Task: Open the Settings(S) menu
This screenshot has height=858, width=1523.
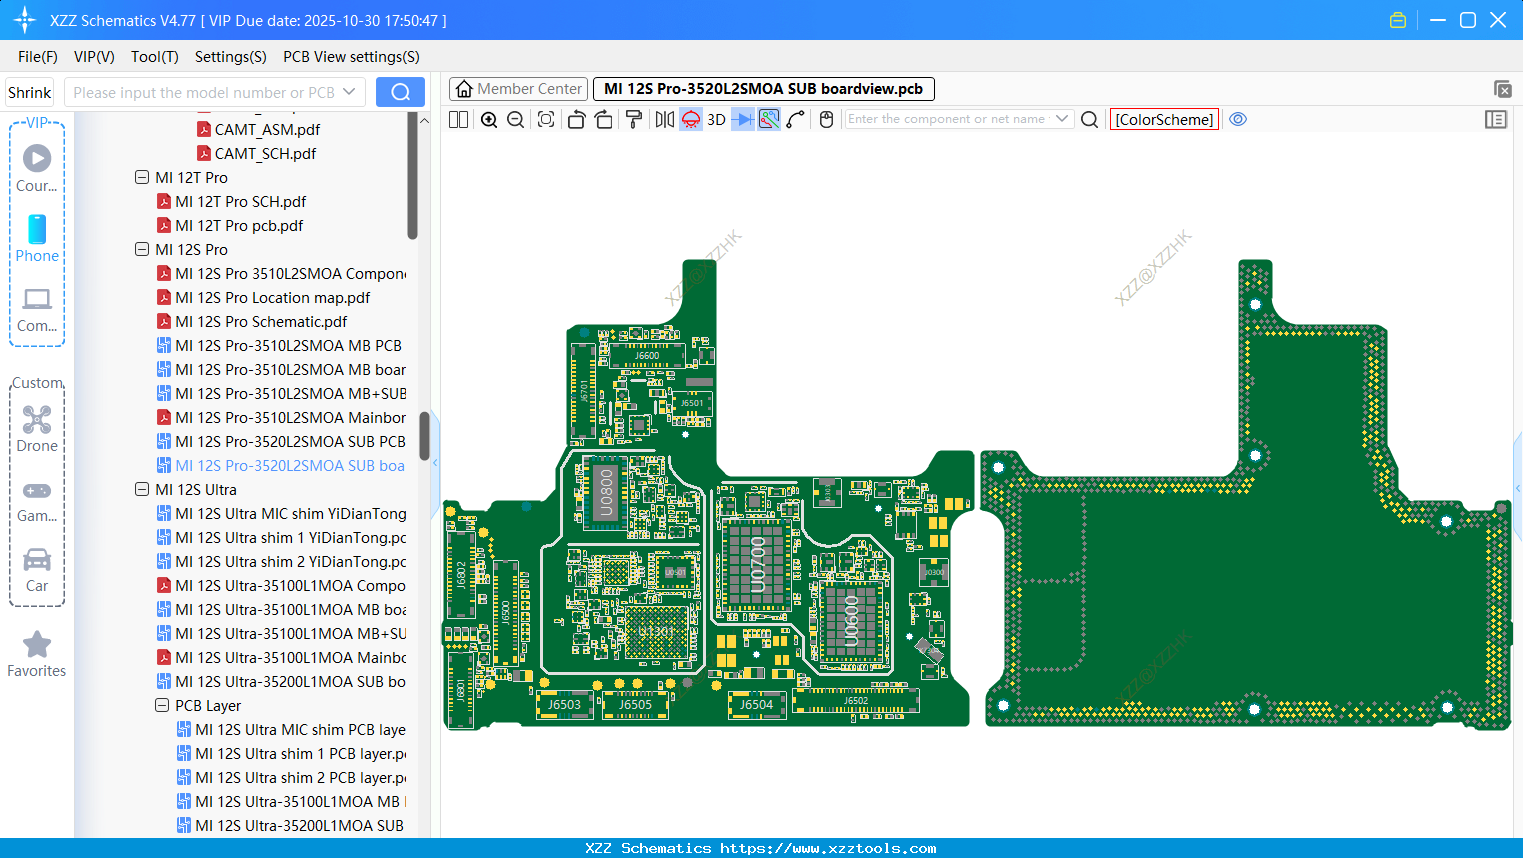Action: (x=230, y=57)
